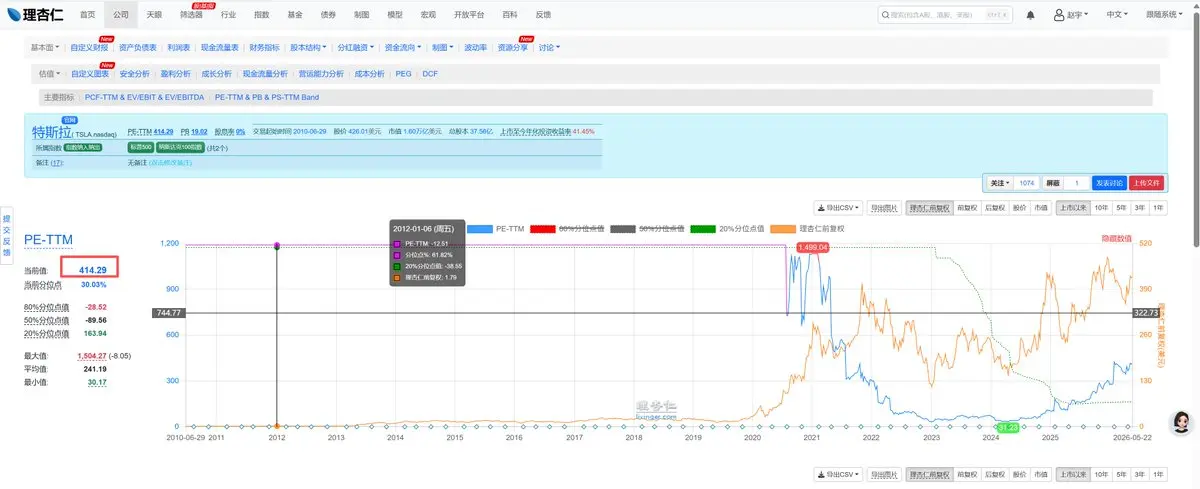This screenshot has width=1200, height=489.
Task: Expand the 股本结构 dropdown
Action: (307, 47)
